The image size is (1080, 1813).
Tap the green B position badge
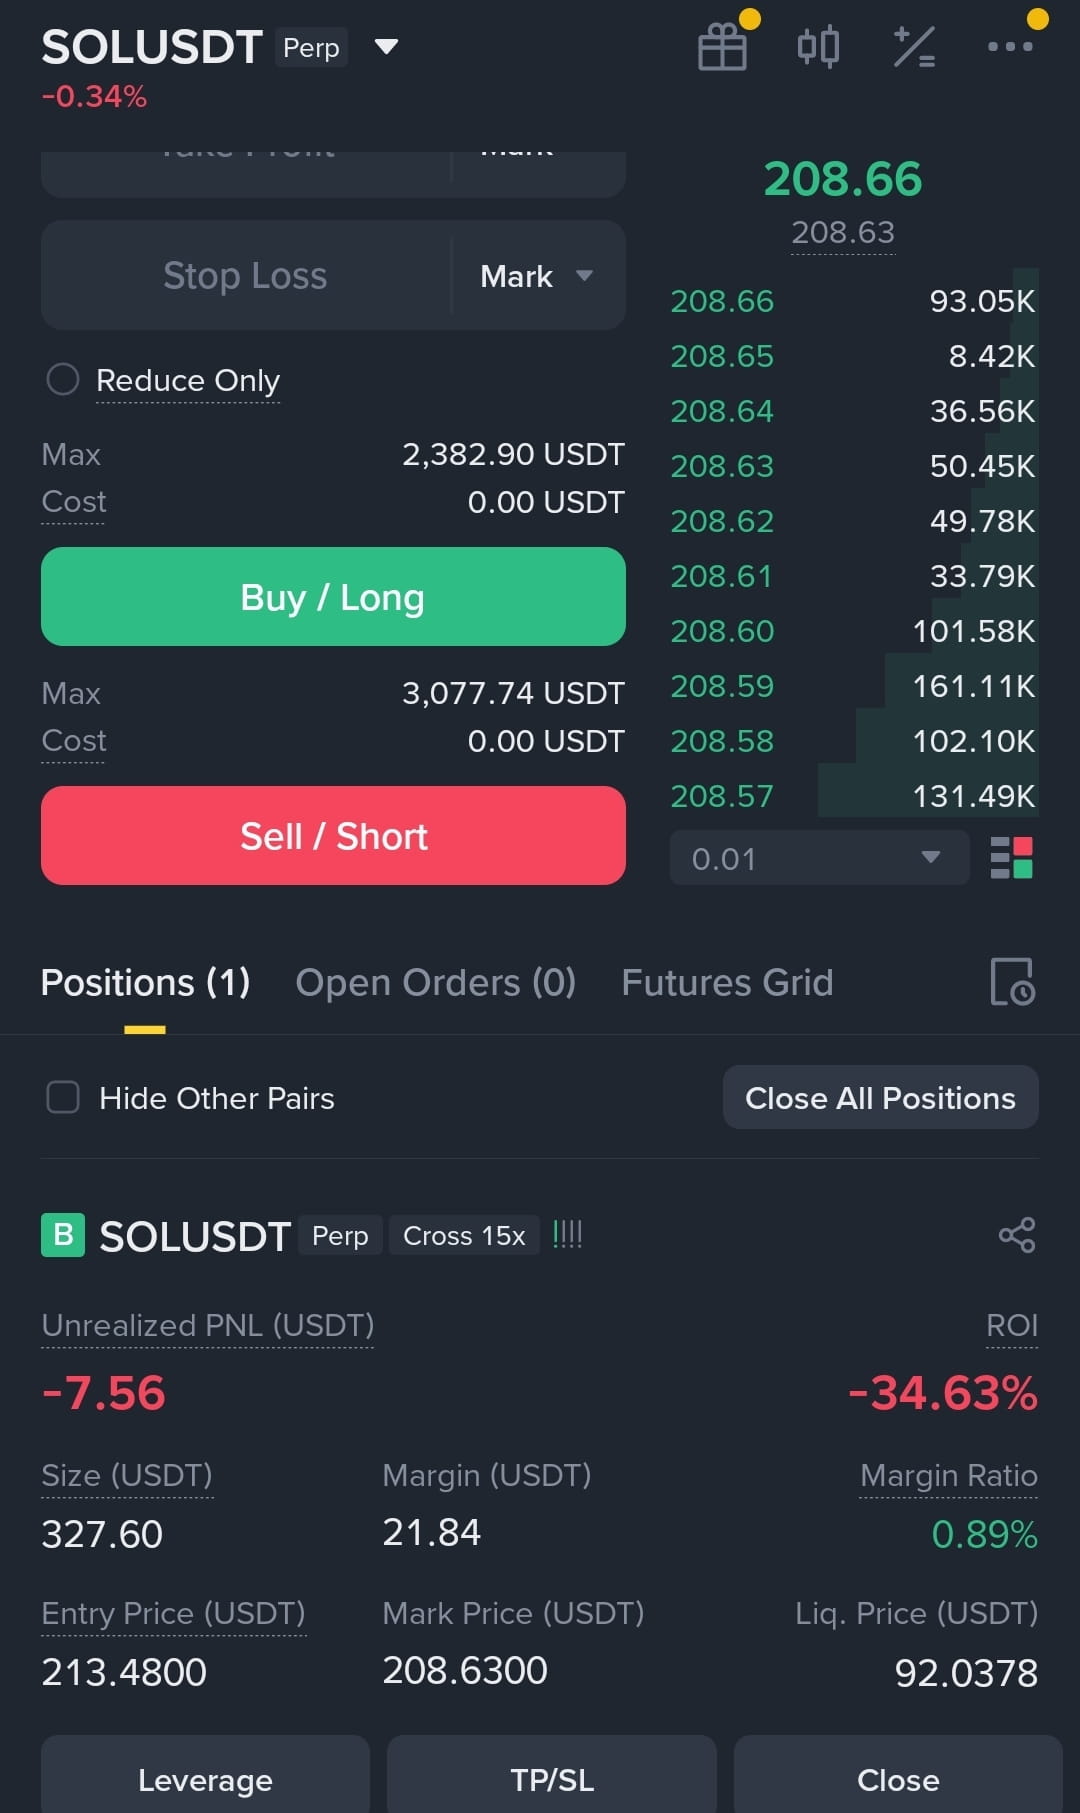tap(63, 1235)
